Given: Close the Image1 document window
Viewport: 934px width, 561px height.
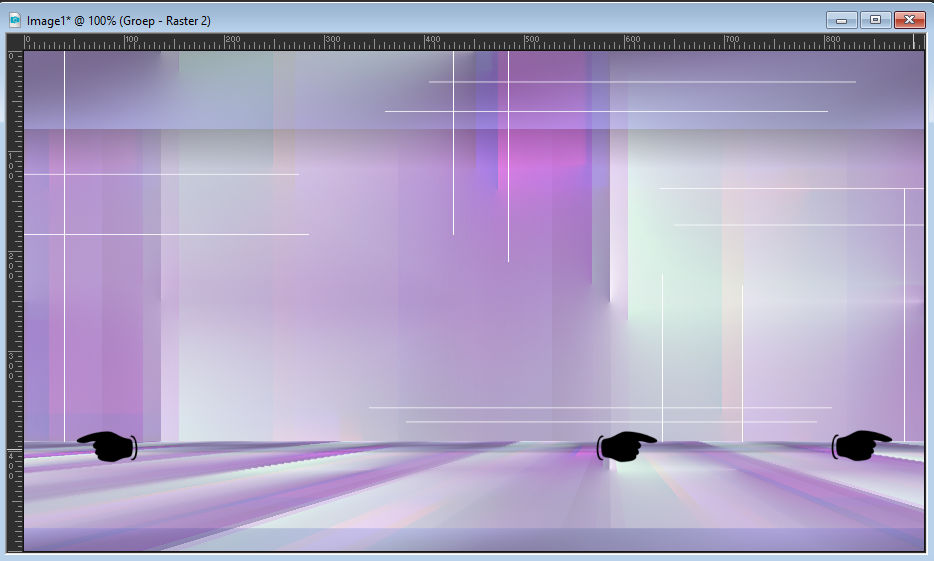Looking at the screenshot, I should tap(909, 20).
